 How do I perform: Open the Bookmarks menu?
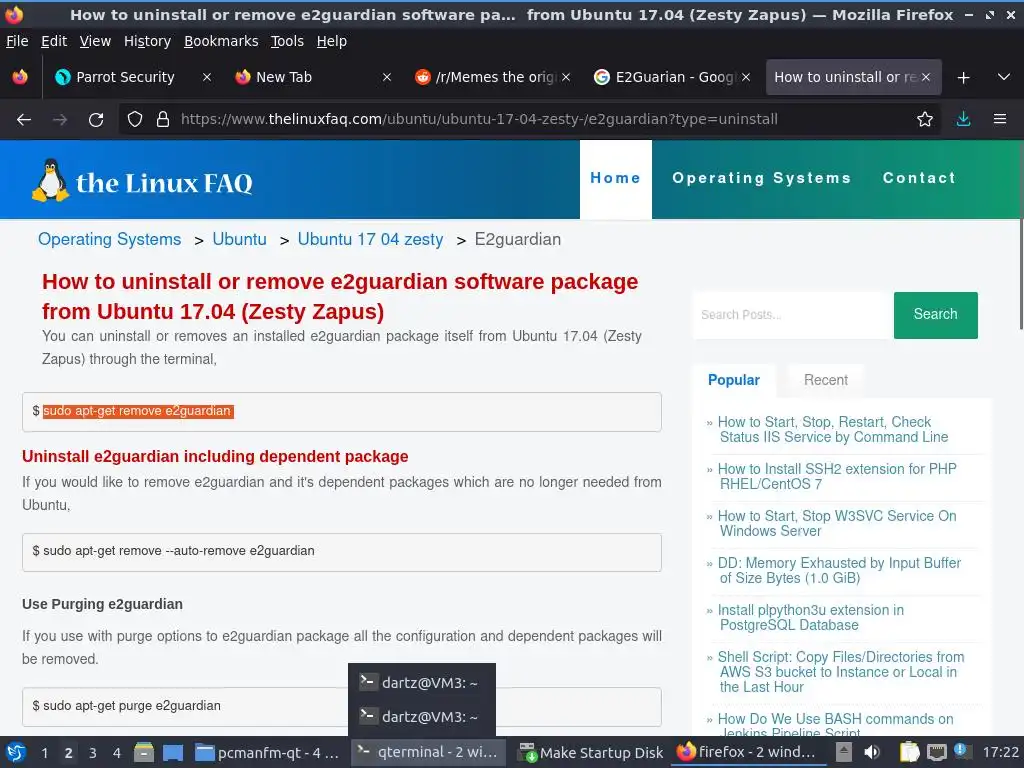point(221,41)
